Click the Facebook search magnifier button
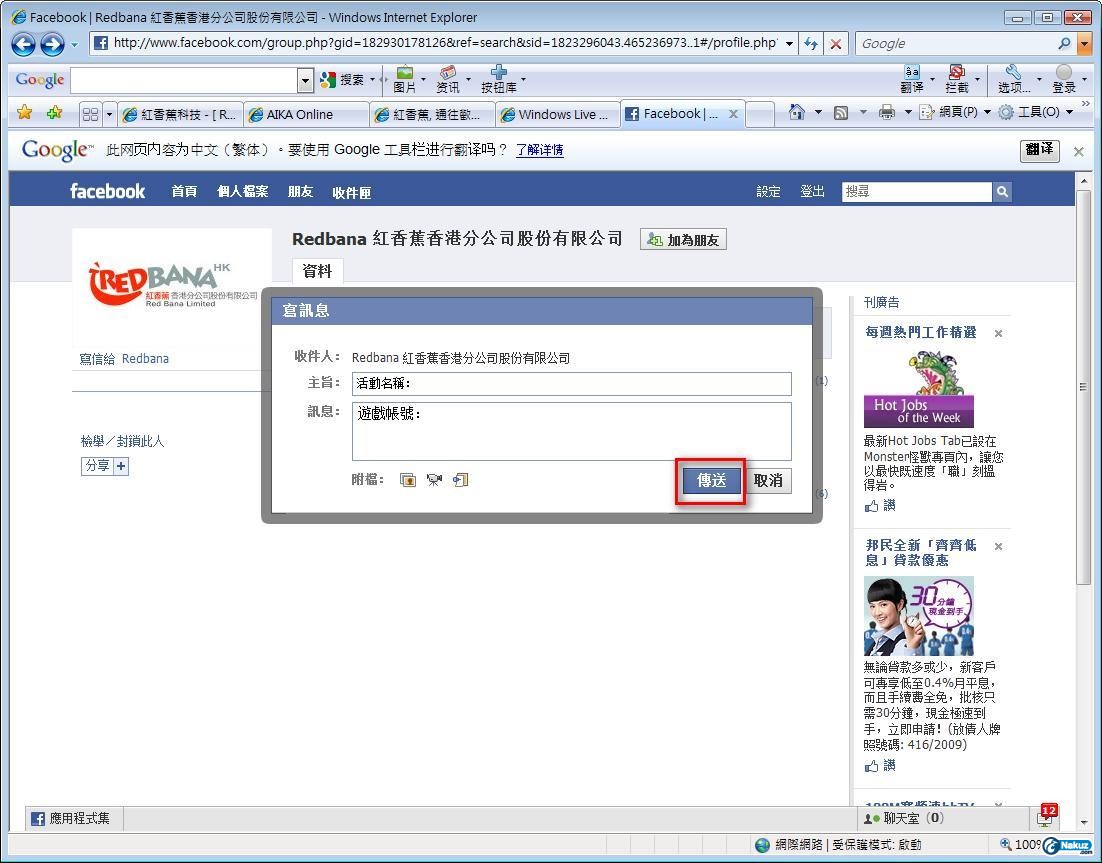Screen dimensions: 1102x863 point(1002,192)
